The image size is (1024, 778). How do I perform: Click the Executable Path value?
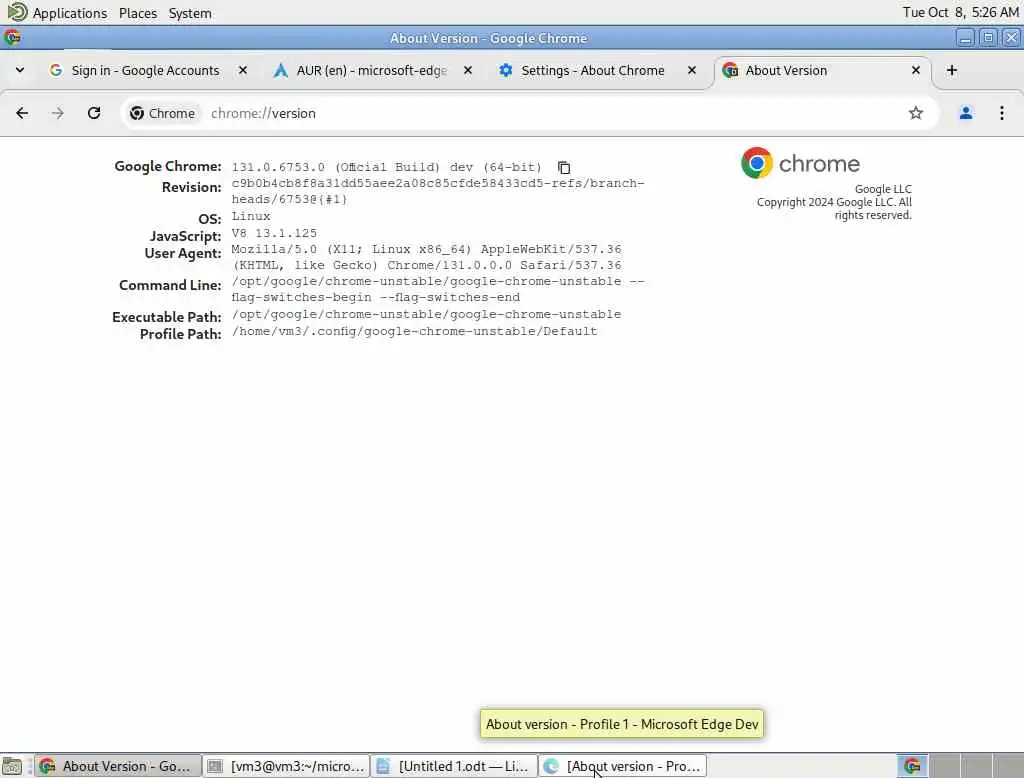426,314
